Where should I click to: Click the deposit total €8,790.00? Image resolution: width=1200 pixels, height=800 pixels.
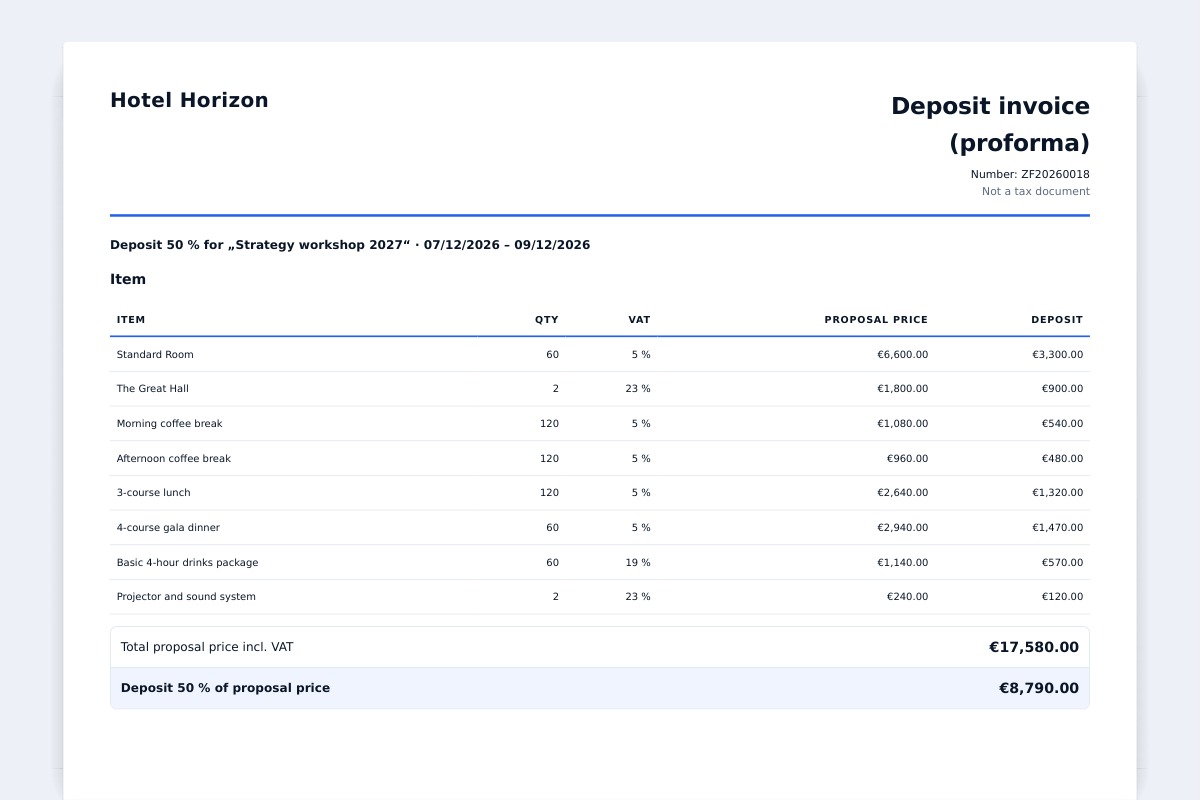pos(1039,688)
